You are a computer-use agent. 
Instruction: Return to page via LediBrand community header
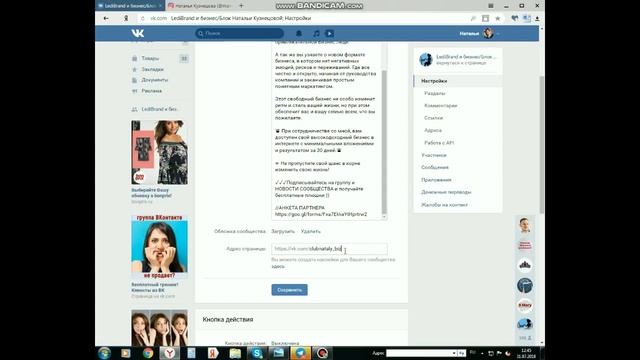pos(458,60)
